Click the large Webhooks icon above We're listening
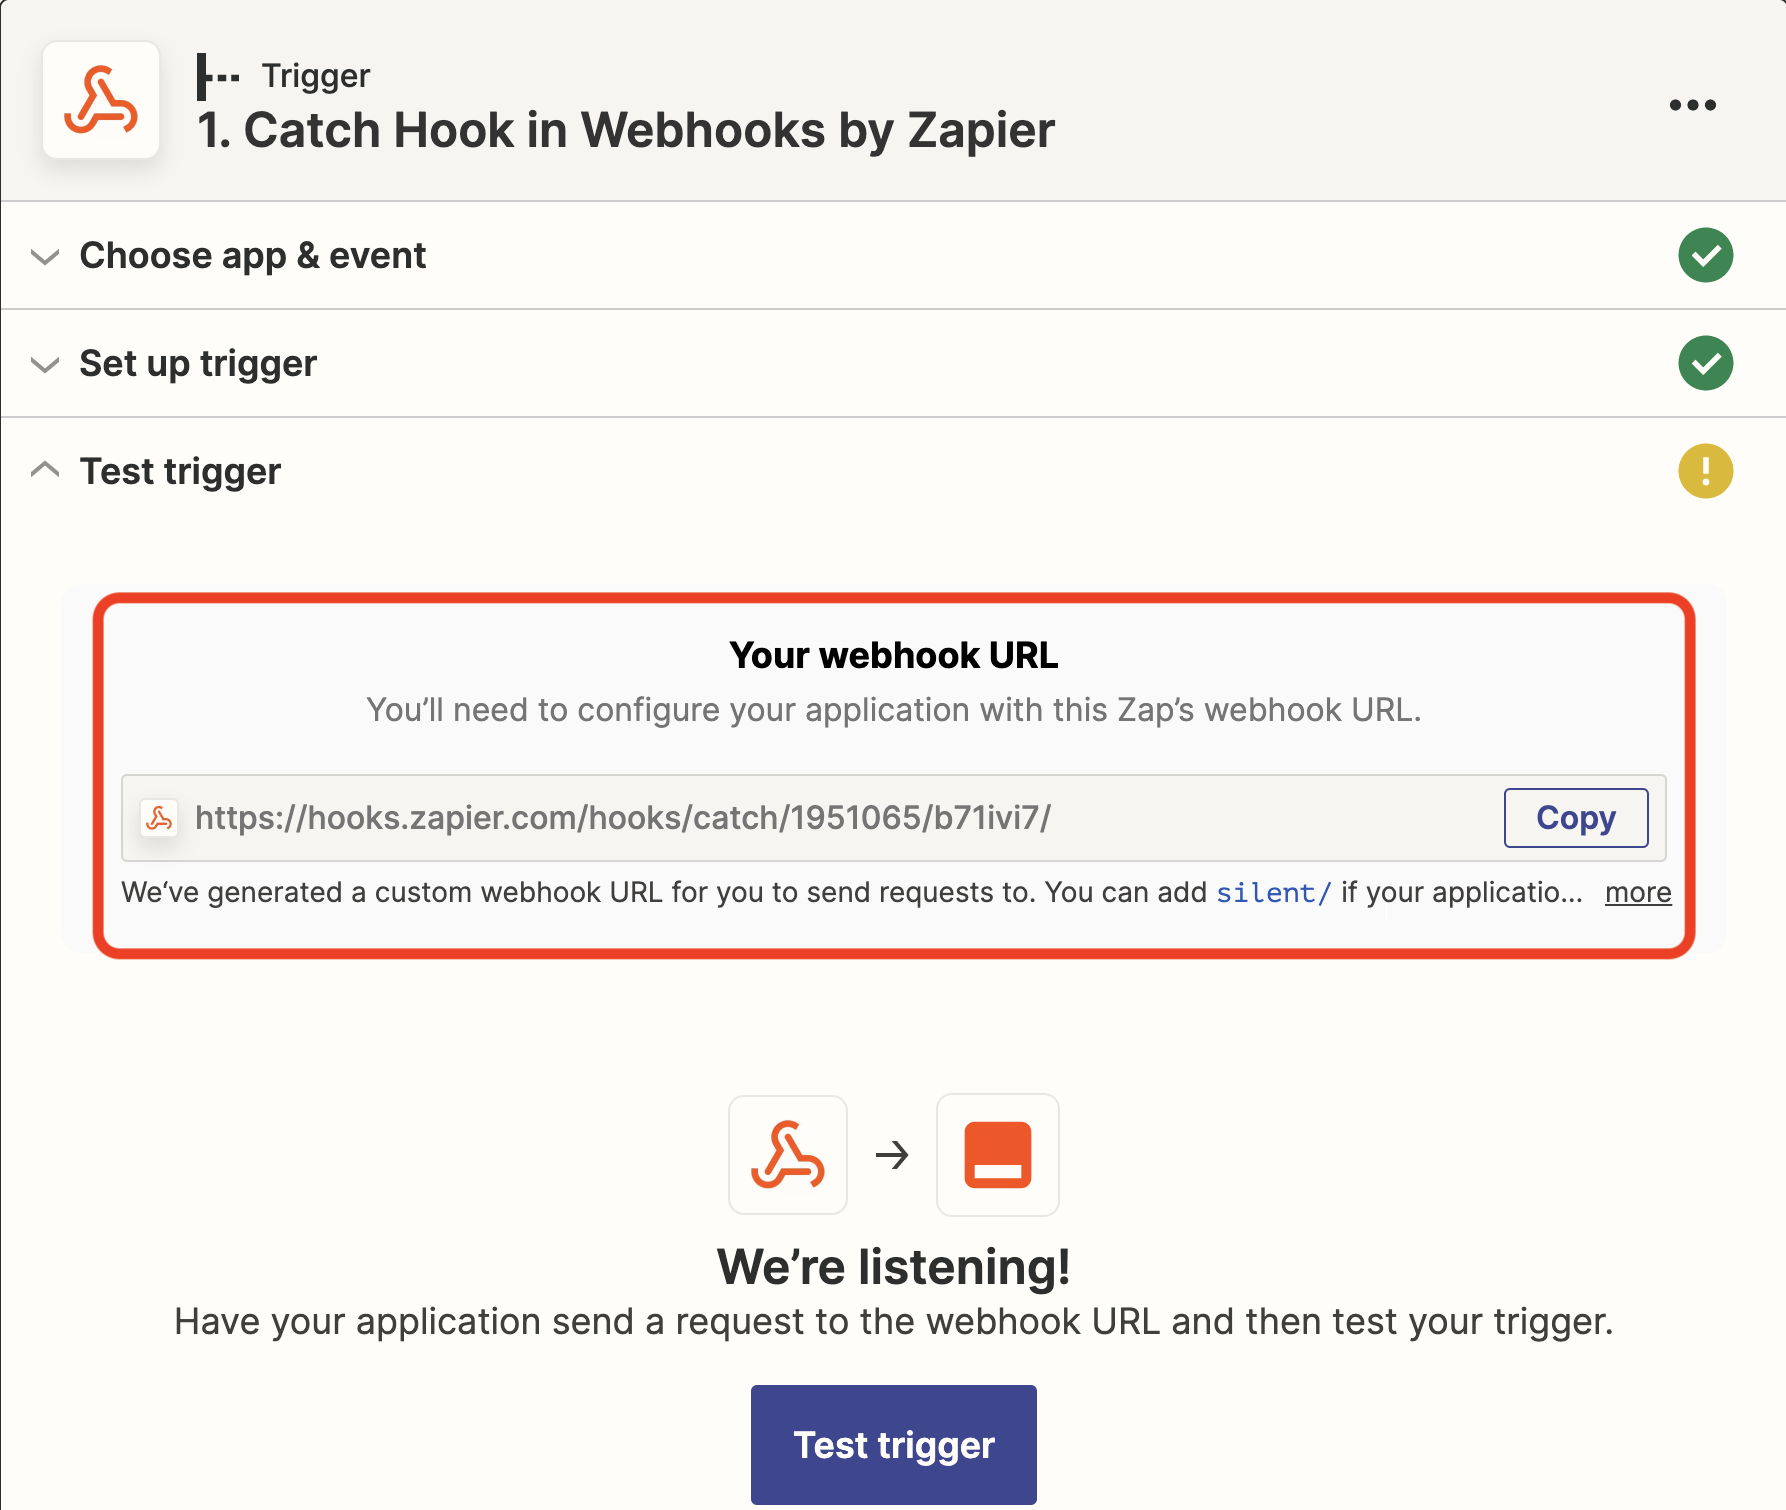Image resolution: width=1786 pixels, height=1510 pixels. tap(788, 1155)
